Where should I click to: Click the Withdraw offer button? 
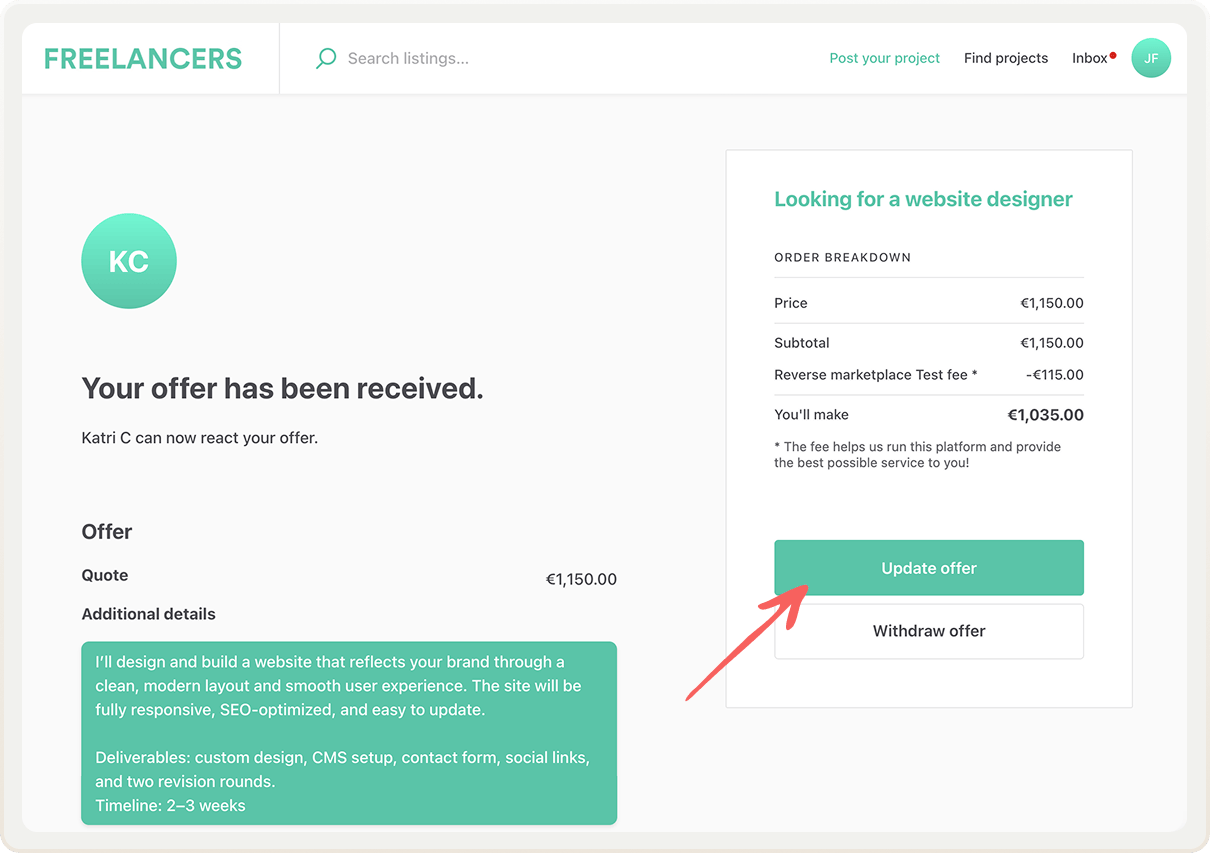click(928, 631)
